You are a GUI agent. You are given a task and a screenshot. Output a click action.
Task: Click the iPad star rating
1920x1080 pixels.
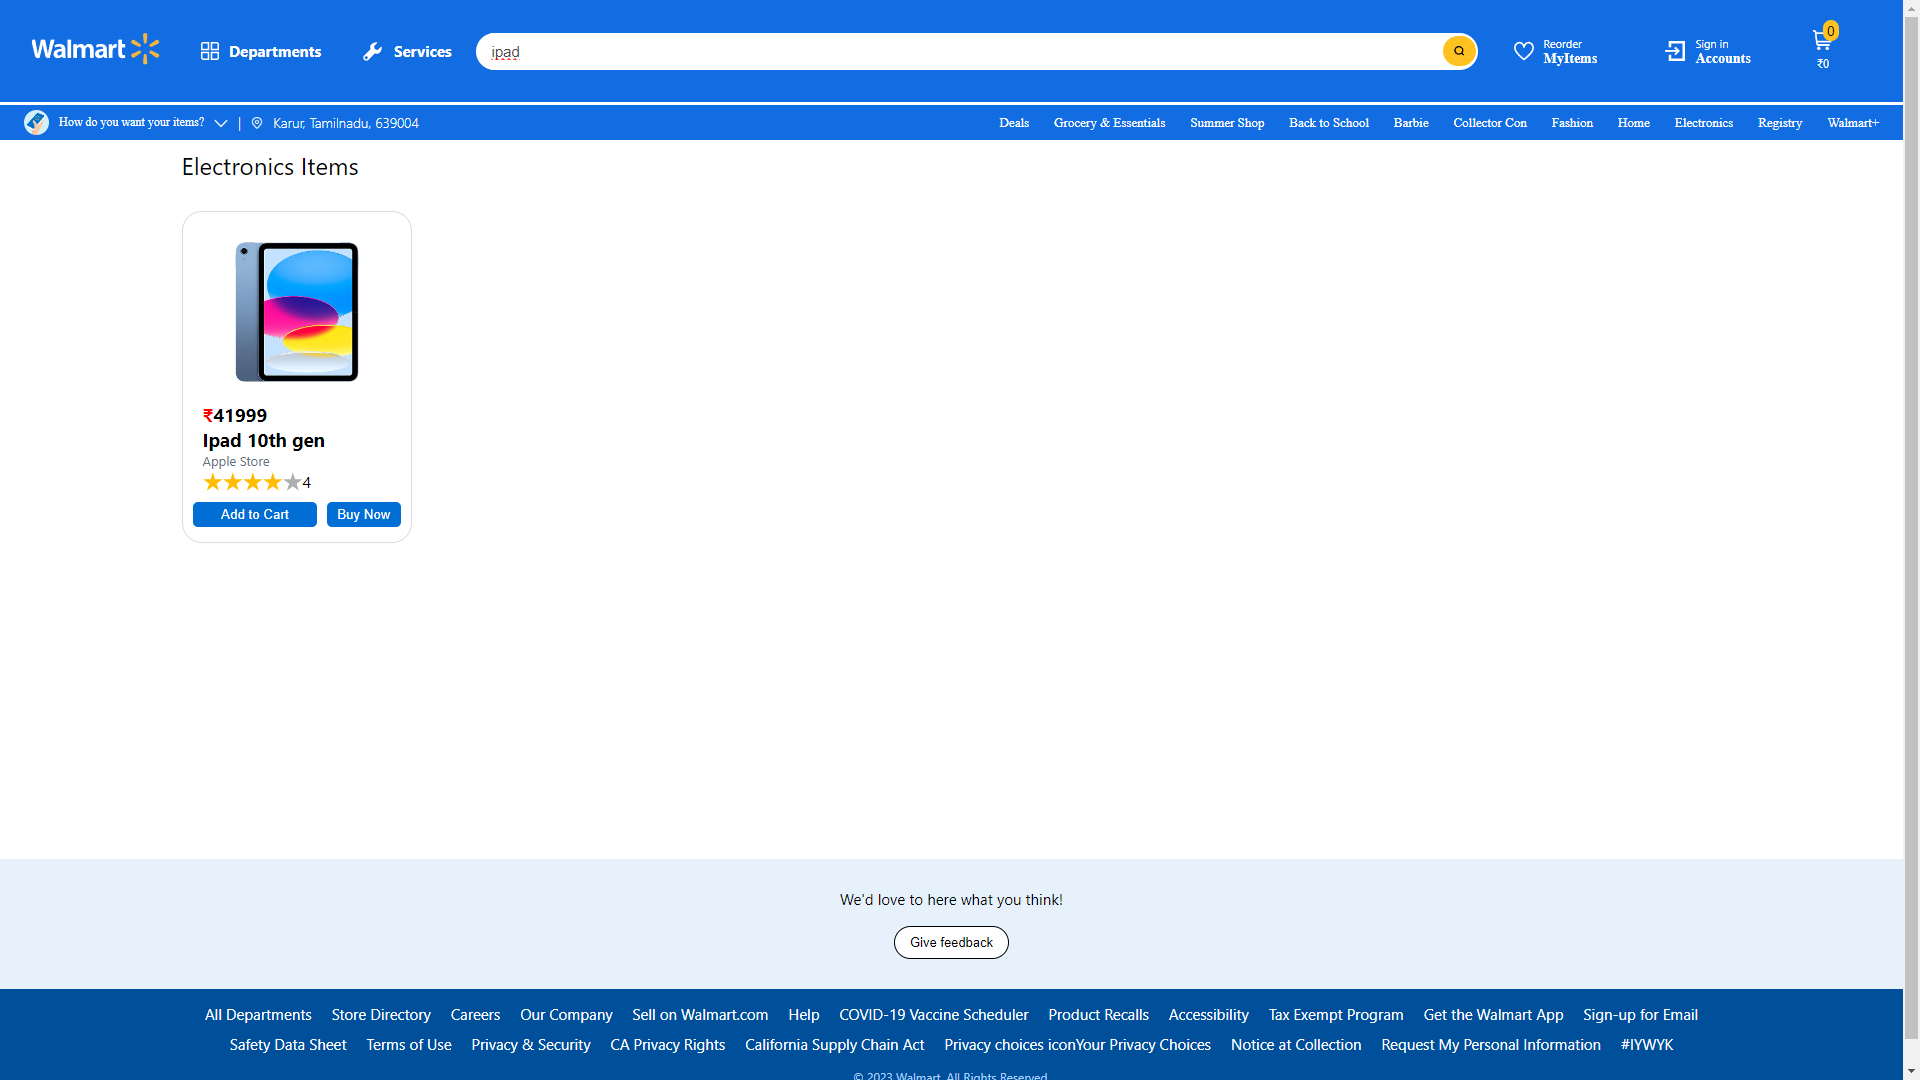[x=252, y=482]
